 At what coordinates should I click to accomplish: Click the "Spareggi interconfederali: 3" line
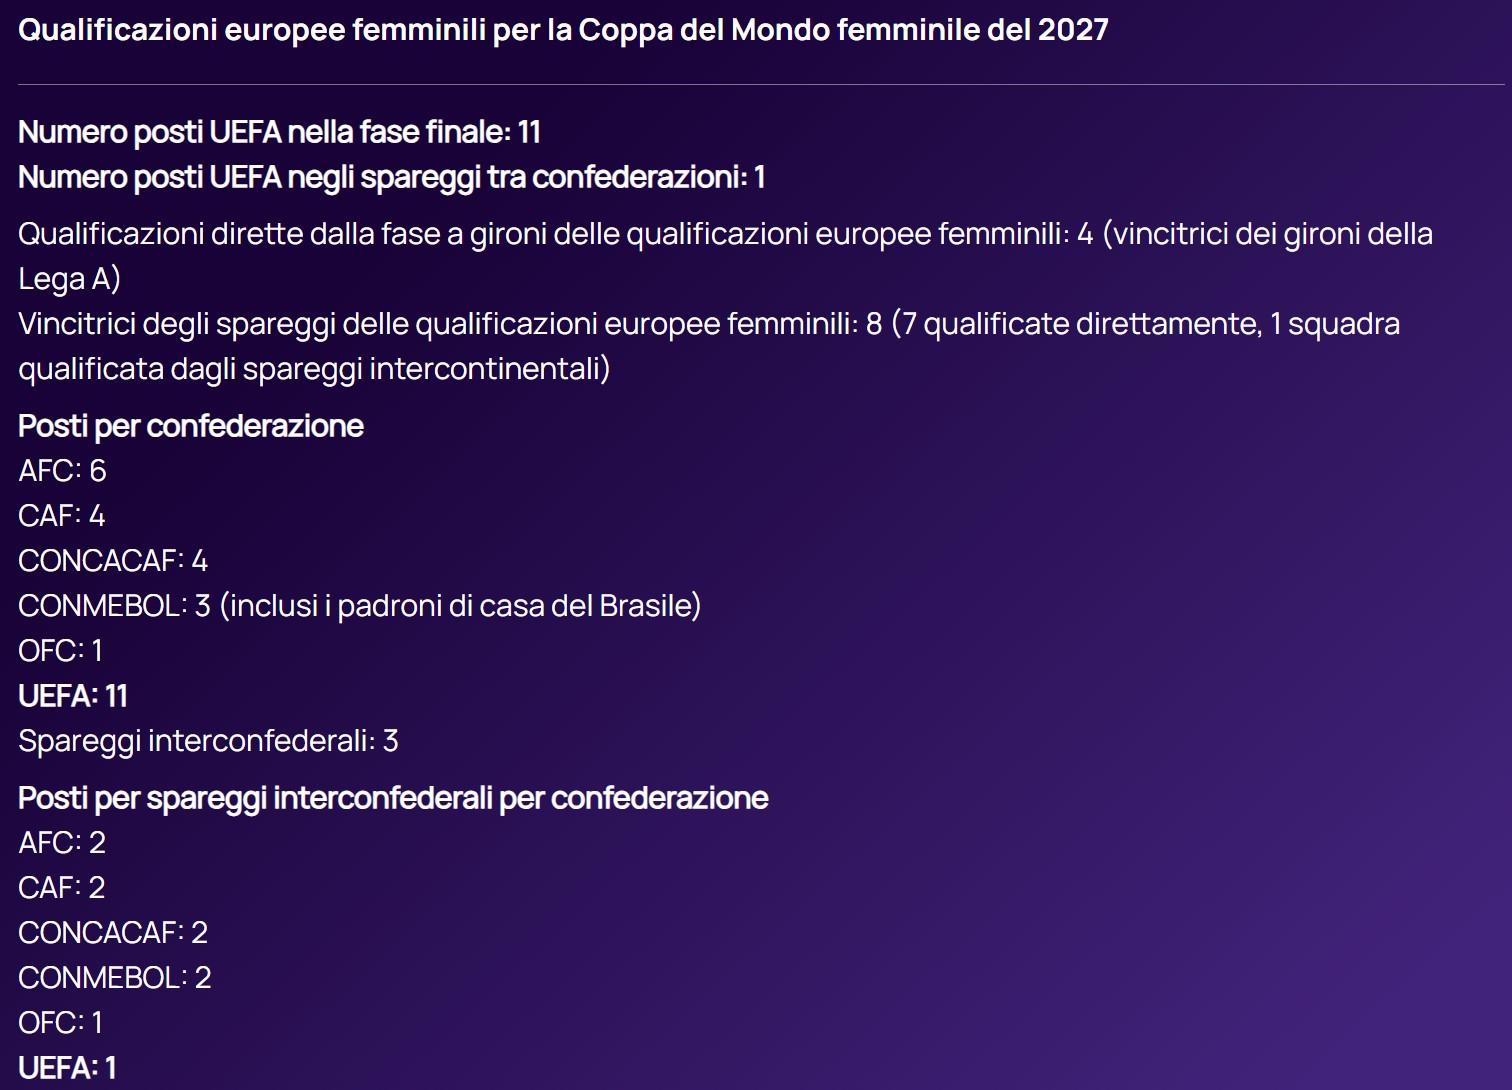[x=208, y=741]
